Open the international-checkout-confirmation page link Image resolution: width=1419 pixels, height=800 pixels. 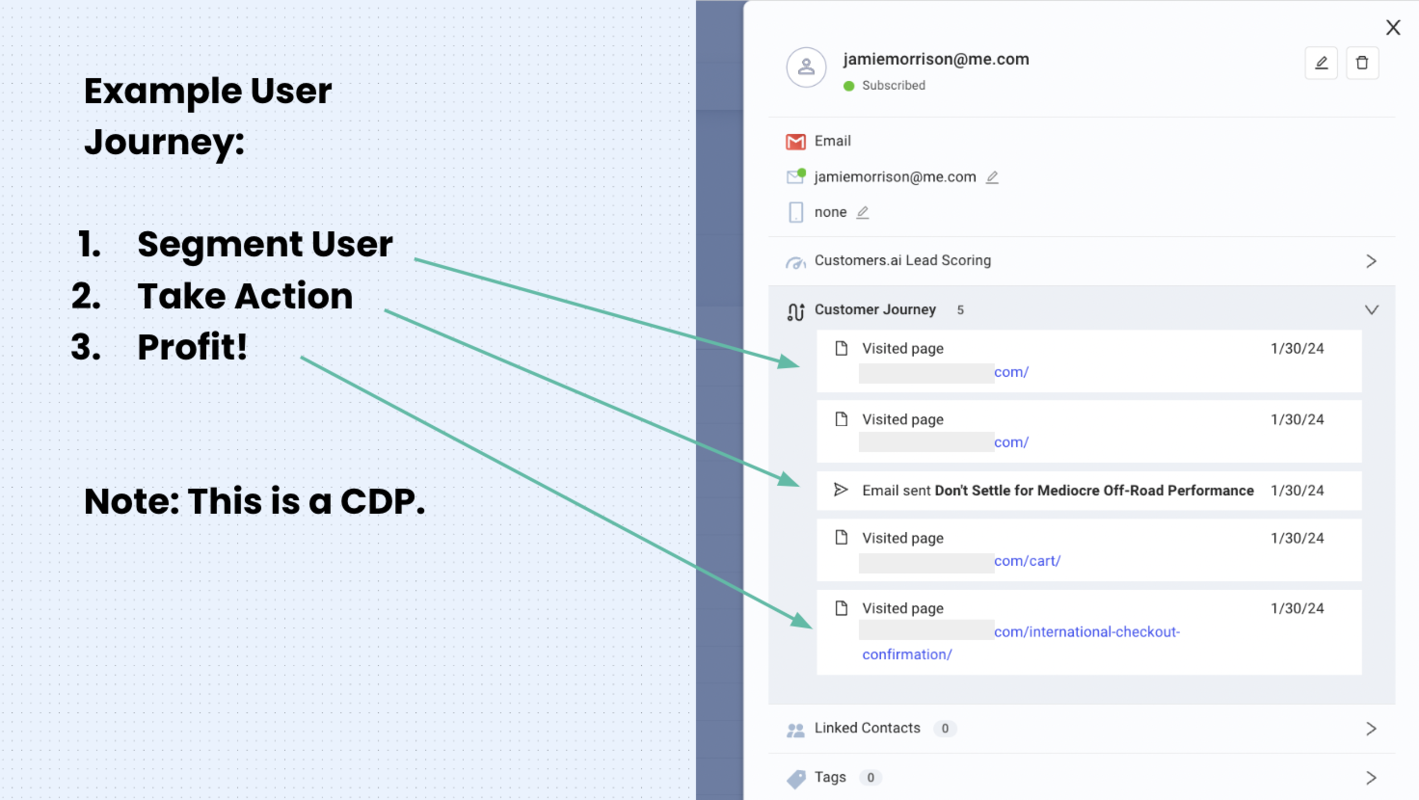[x=1087, y=631]
